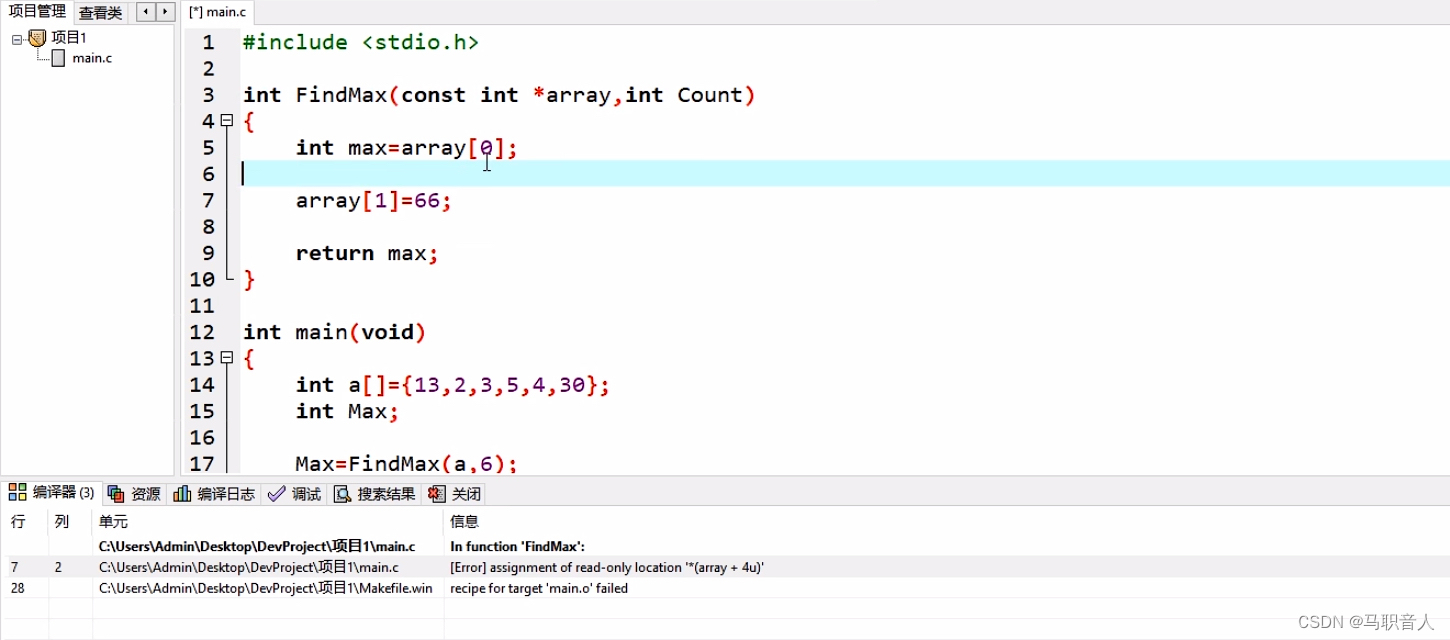Image resolution: width=1450 pixels, height=640 pixels.
Task: Open the 资源 tab
Action: click(x=134, y=494)
